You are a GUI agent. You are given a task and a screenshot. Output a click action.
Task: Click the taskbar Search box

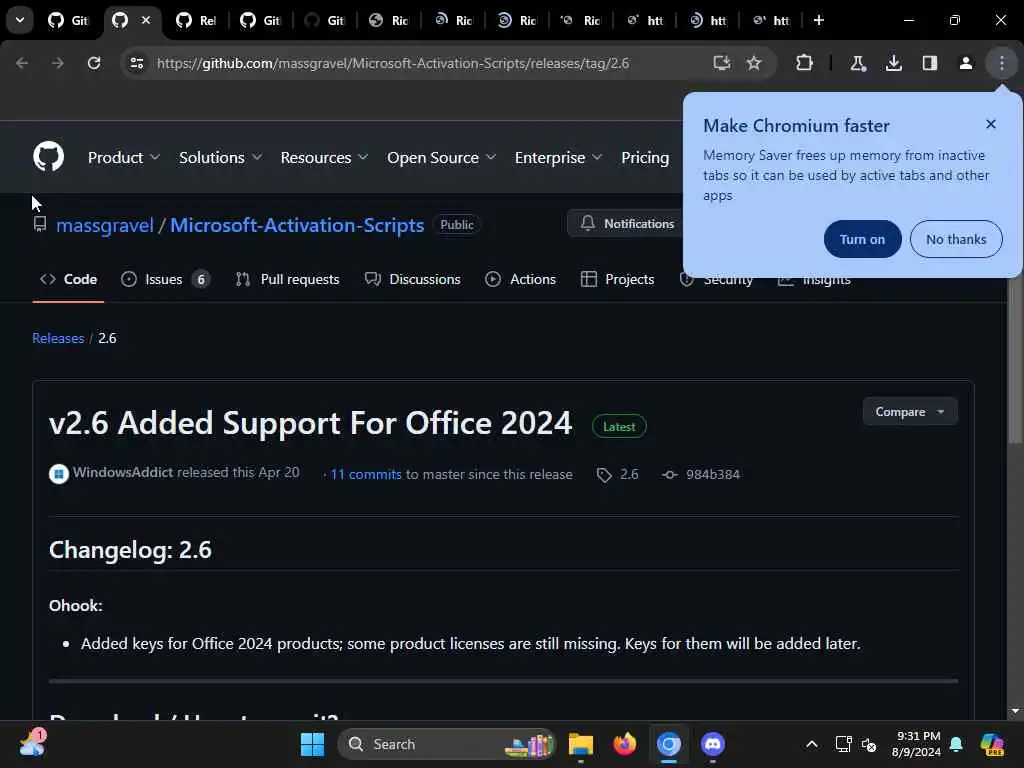click(x=447, y=744)
